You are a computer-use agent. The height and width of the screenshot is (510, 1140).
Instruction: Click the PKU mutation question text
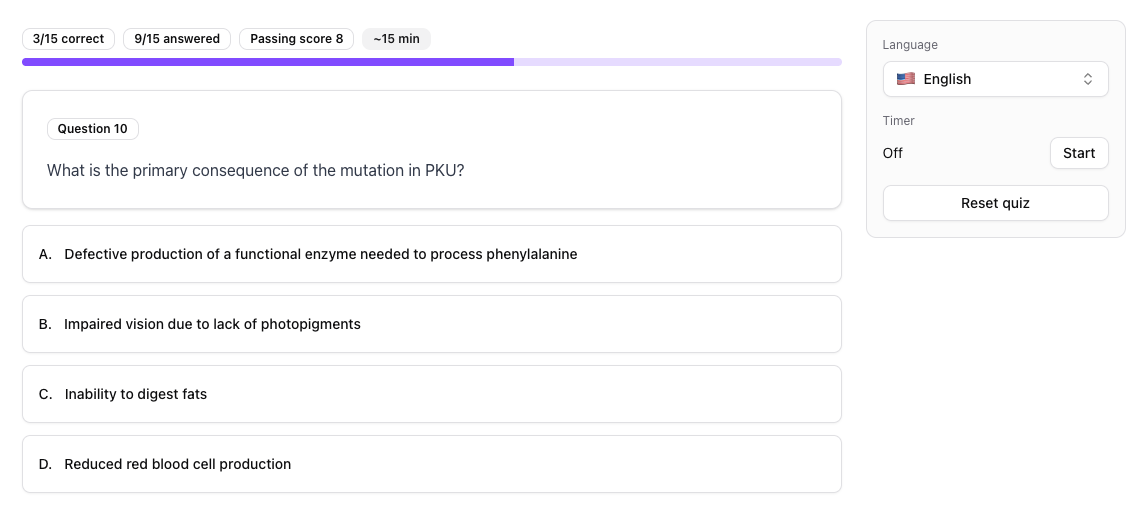point(256,170)
